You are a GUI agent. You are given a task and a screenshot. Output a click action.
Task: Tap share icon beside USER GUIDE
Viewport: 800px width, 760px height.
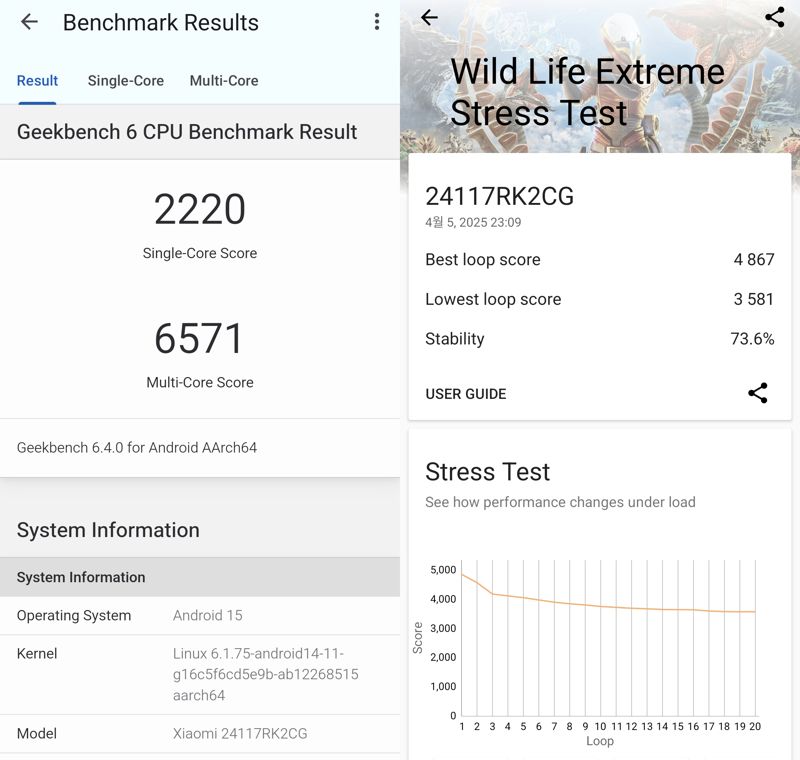(x=757, y=393)
